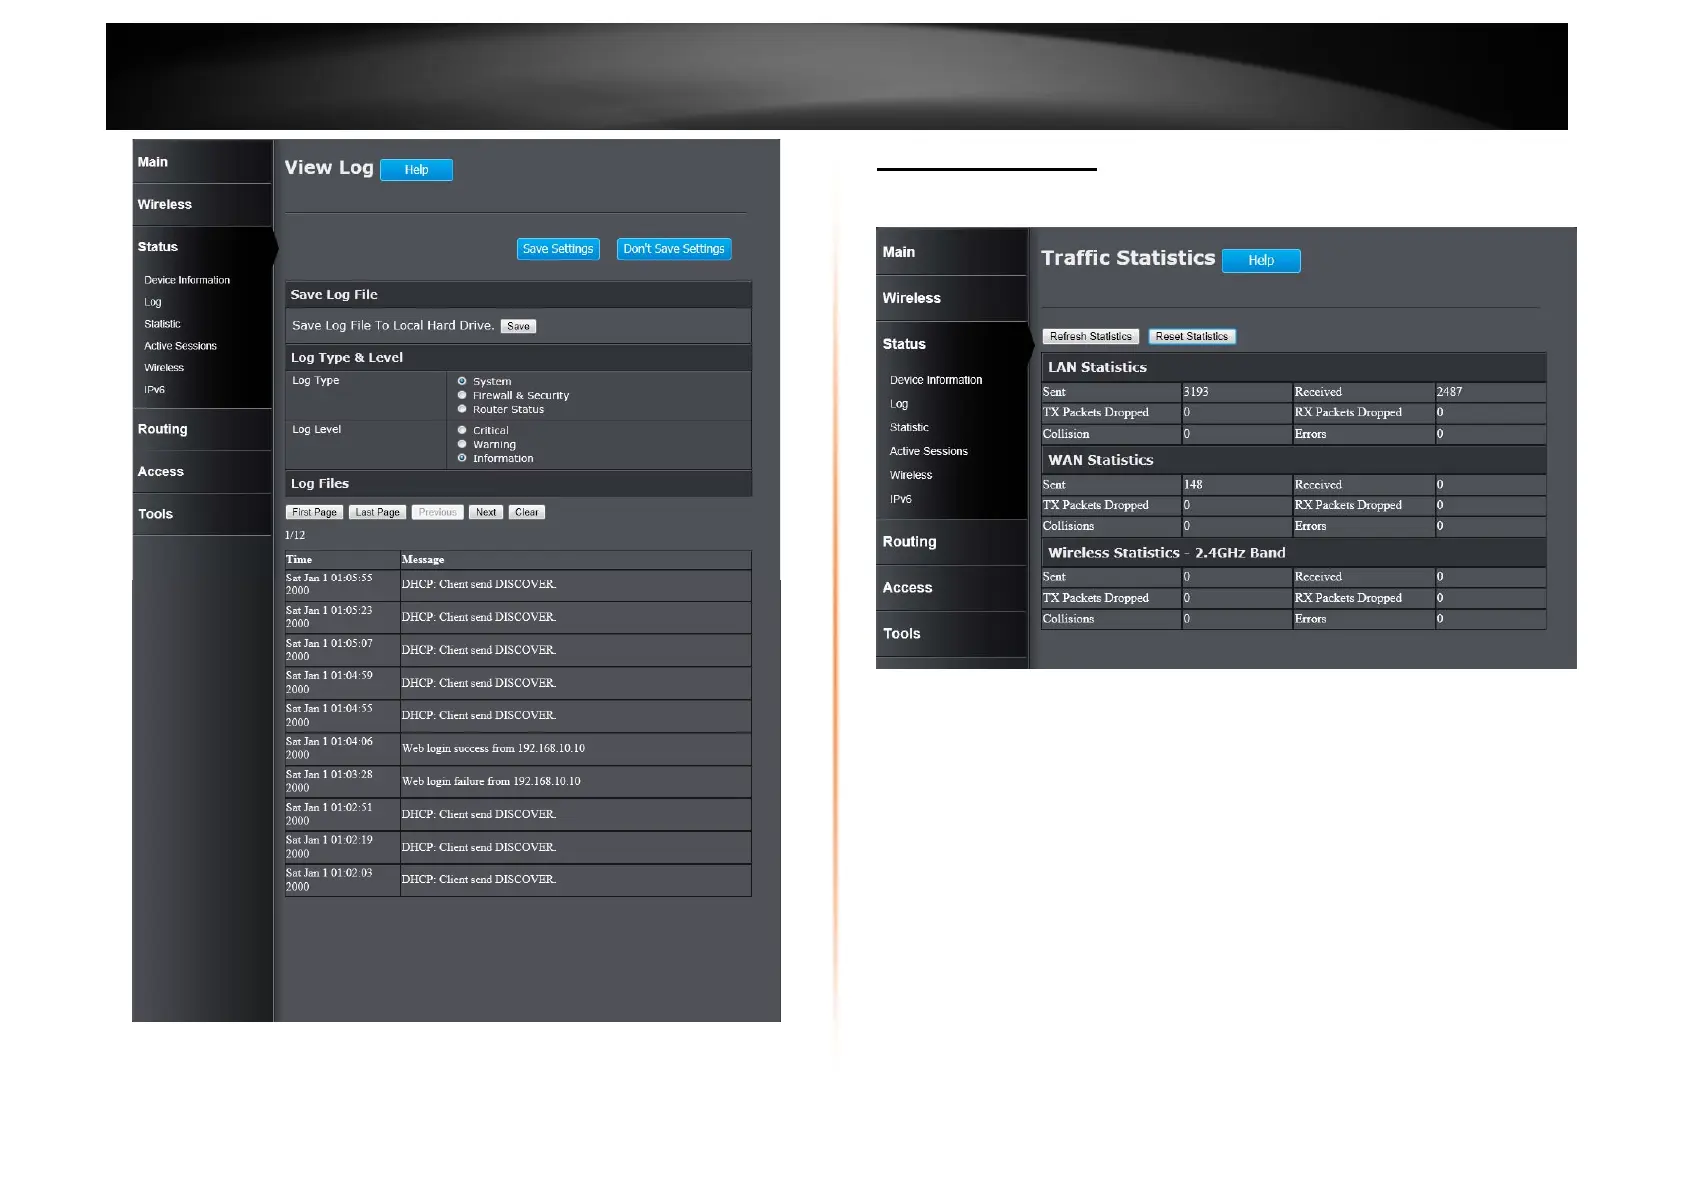The width and height of the screenshot is (1684, 1190).
Task: Go to Last Page of log files
Action: [377, 512]
